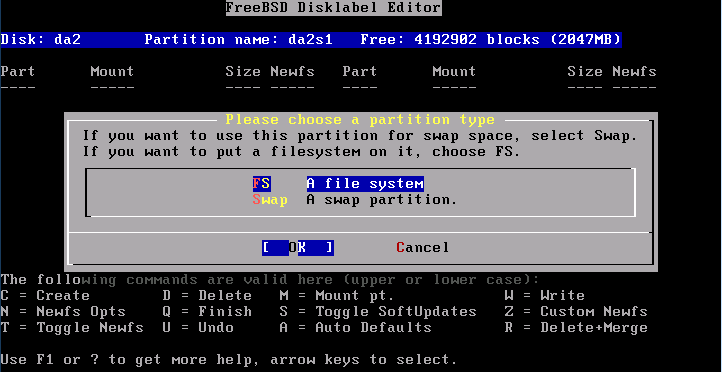Click the 'U = Undo' command text
The height and width of the screenshot is (372, 722).
click(x=198, y=328)
